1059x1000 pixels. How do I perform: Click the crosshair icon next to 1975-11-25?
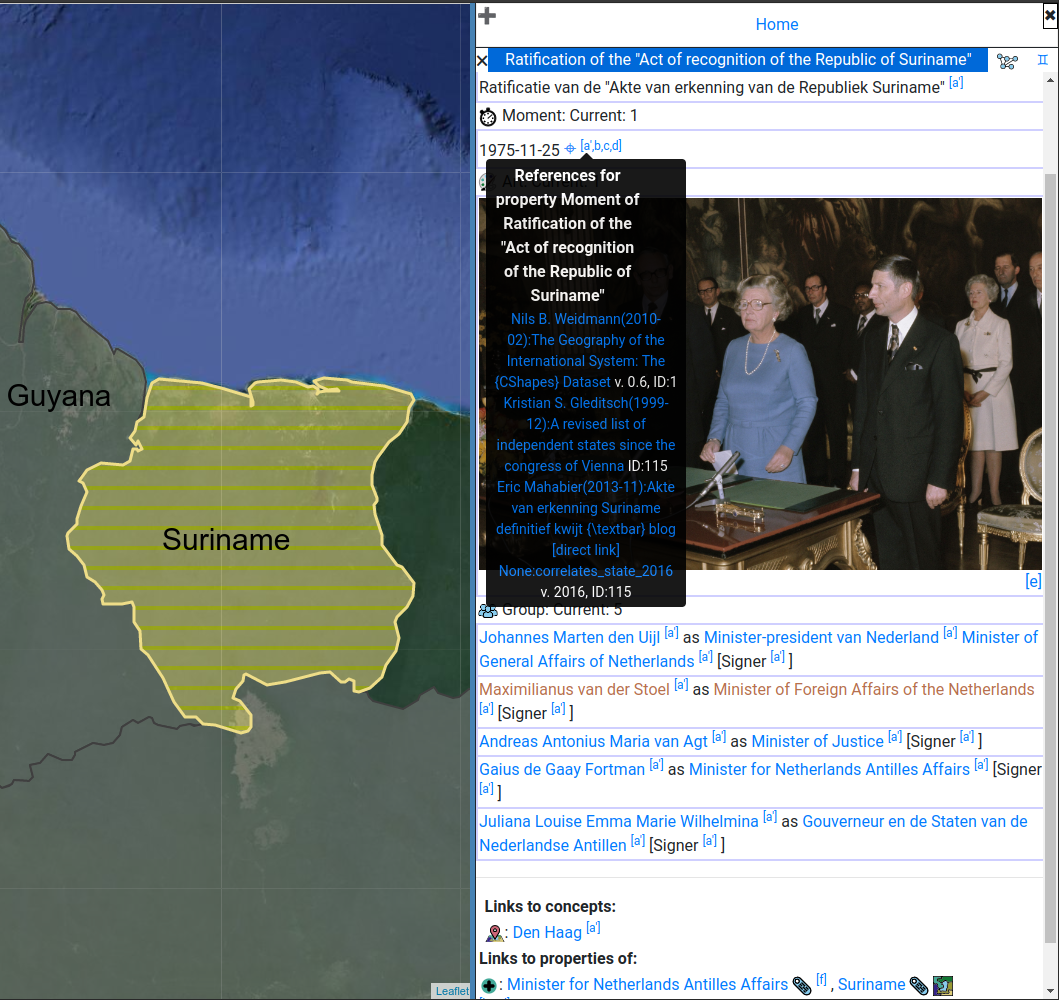point(569,149)
